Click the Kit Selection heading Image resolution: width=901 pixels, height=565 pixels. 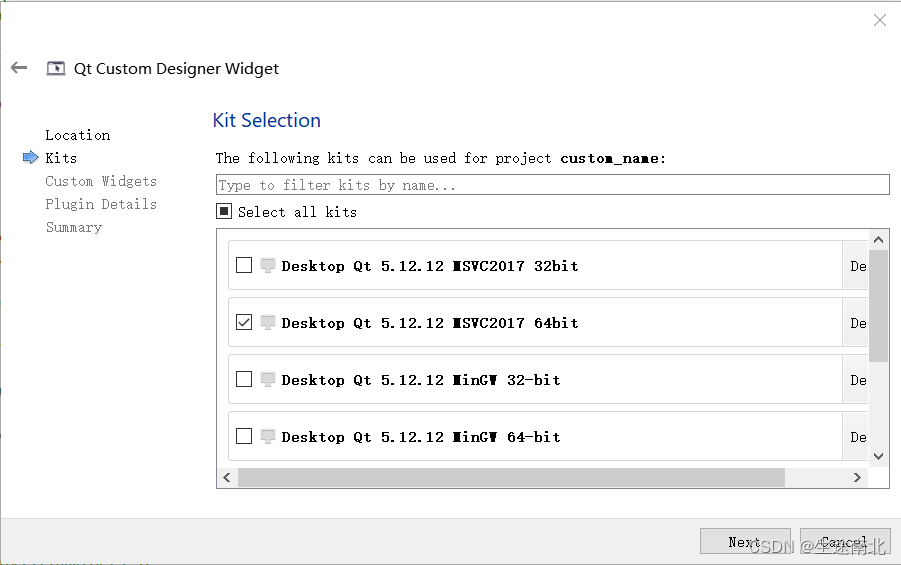tap(267, 120)
